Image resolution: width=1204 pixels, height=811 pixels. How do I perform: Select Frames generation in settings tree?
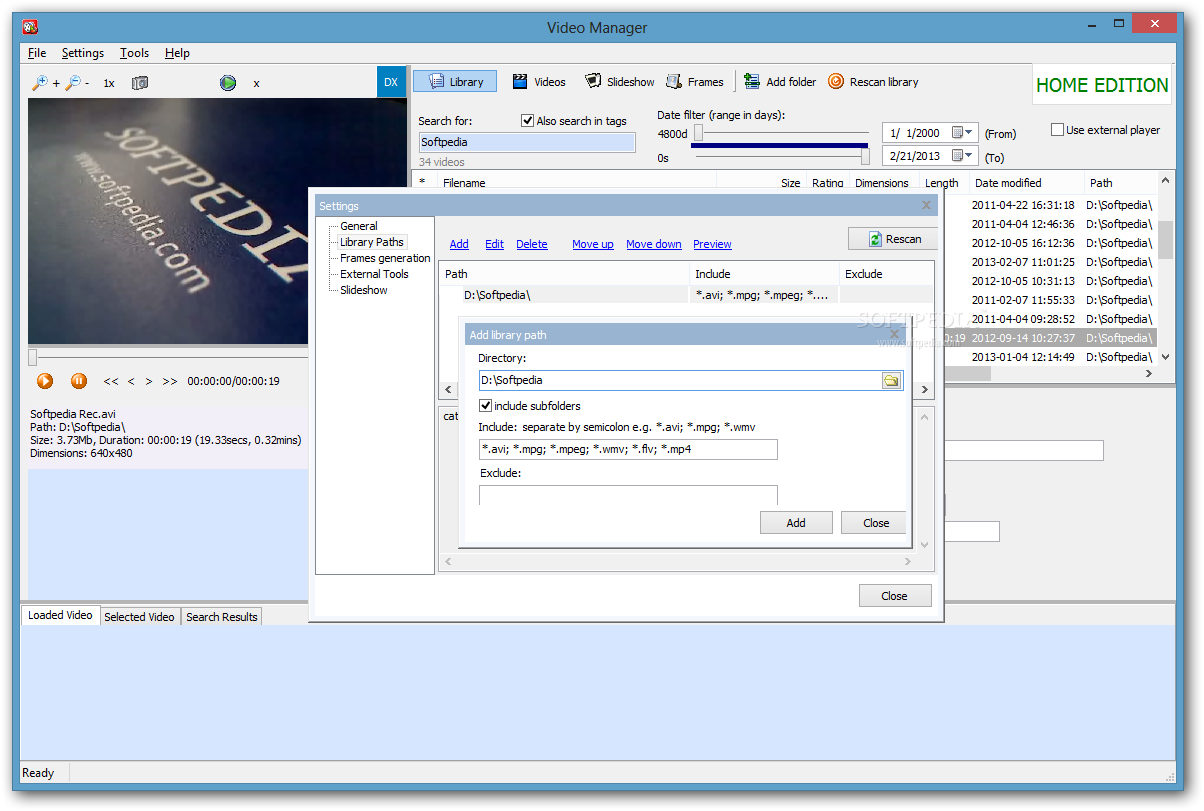pos(385,258)
